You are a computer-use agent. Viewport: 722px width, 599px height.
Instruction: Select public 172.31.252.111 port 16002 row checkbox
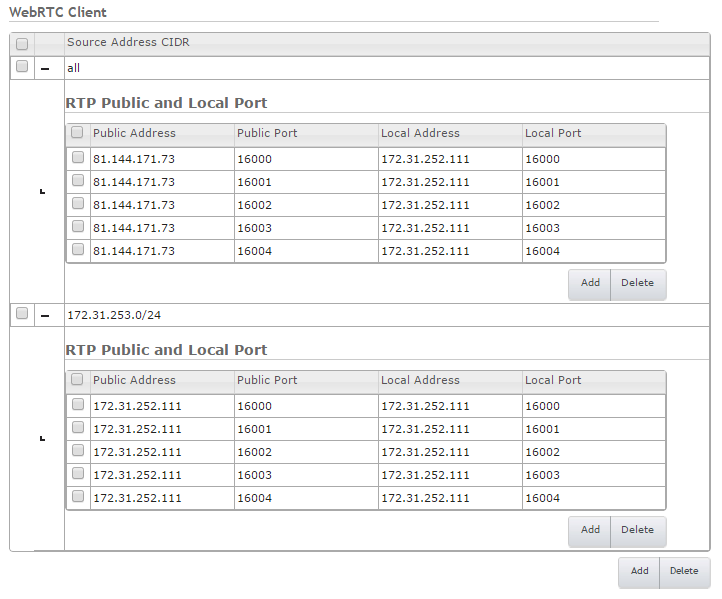[78, 450]
